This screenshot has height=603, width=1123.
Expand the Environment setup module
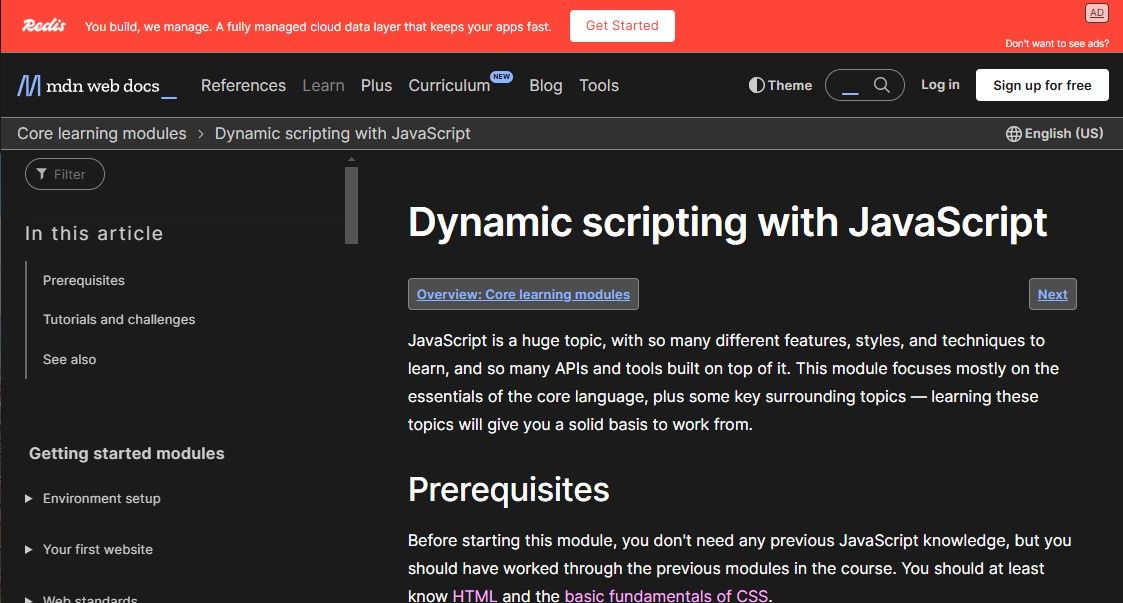(101, 498)
